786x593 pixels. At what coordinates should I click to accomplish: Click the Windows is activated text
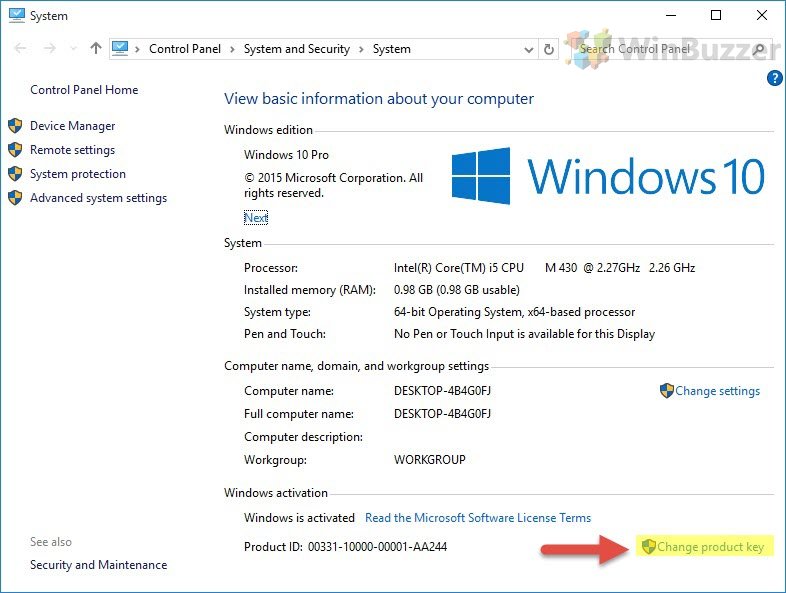(299, 518)
